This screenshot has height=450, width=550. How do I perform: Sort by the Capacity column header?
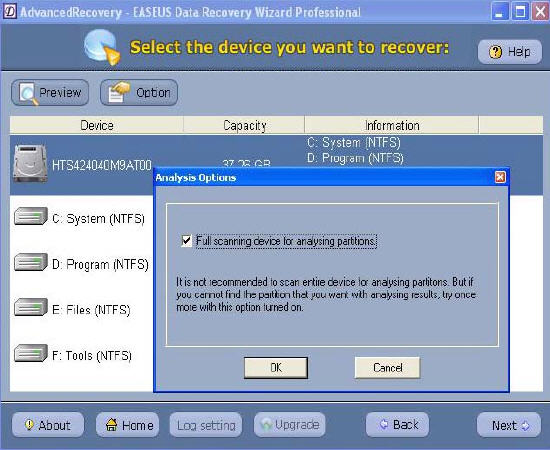click(x=244, y=125)
